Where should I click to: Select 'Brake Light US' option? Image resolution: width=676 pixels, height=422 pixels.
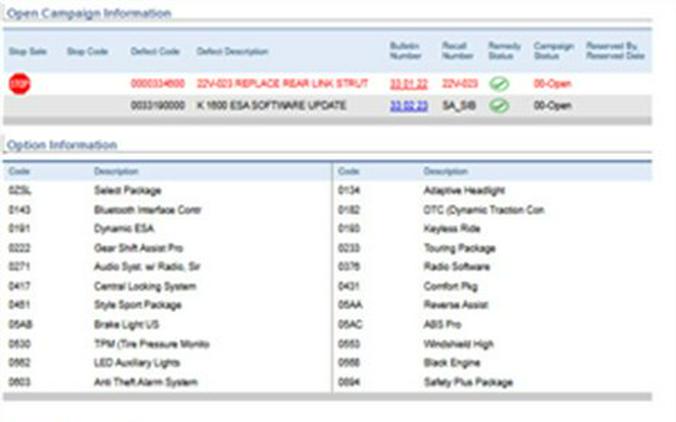[126, 325]
